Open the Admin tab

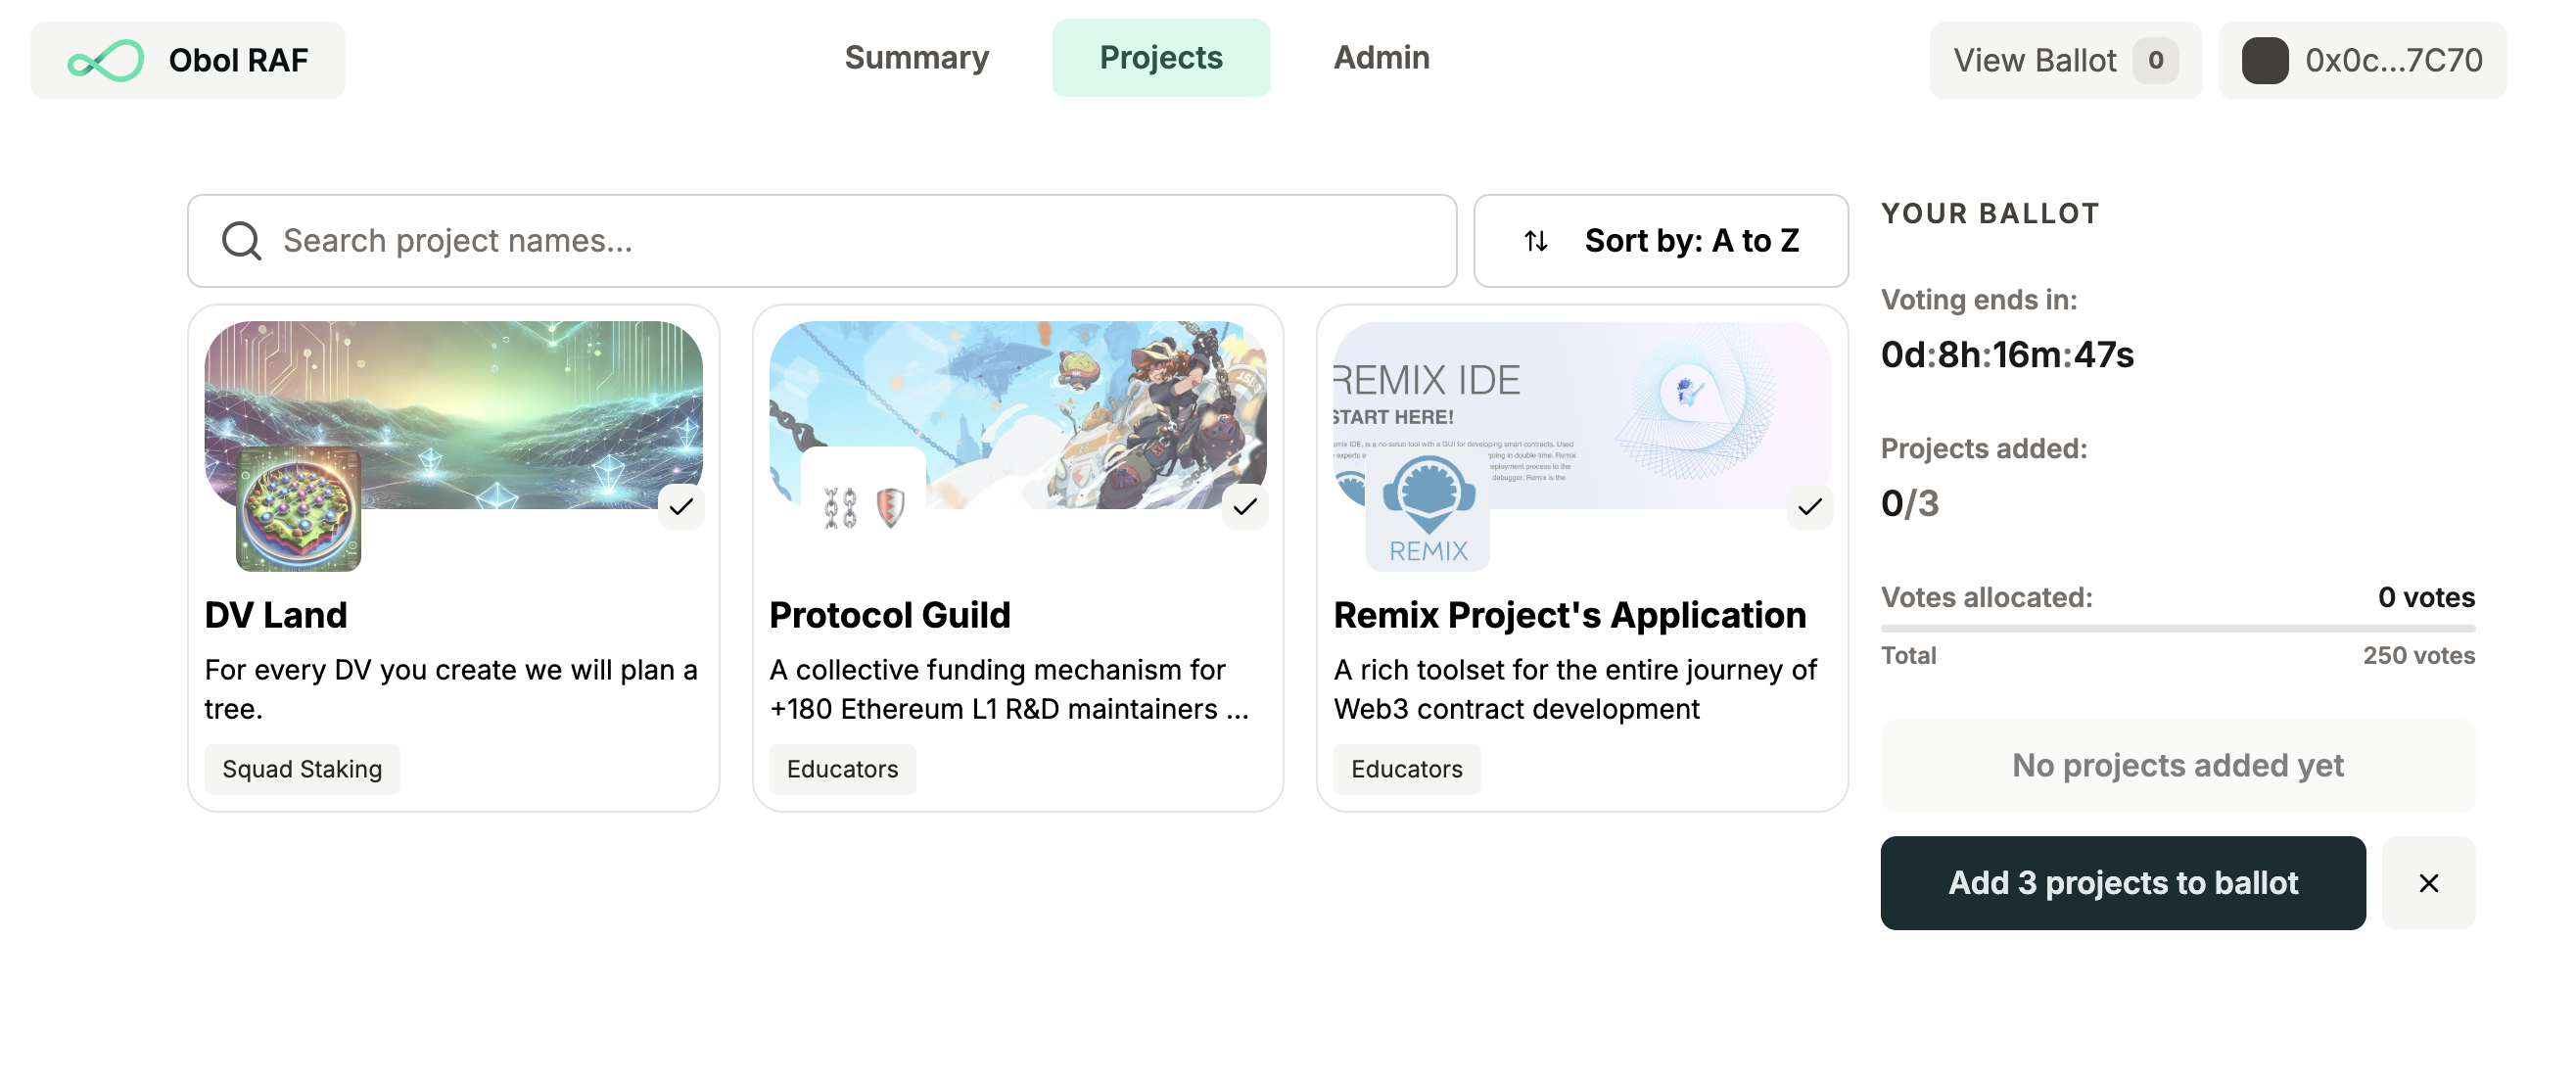[x=1381, y=58]
